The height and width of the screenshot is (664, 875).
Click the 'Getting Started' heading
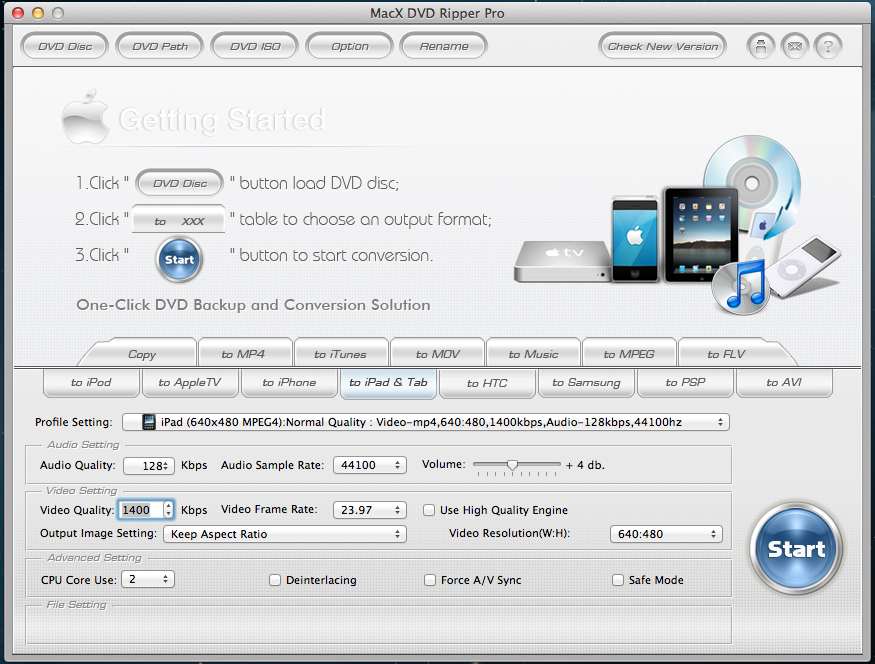(222, 119)
